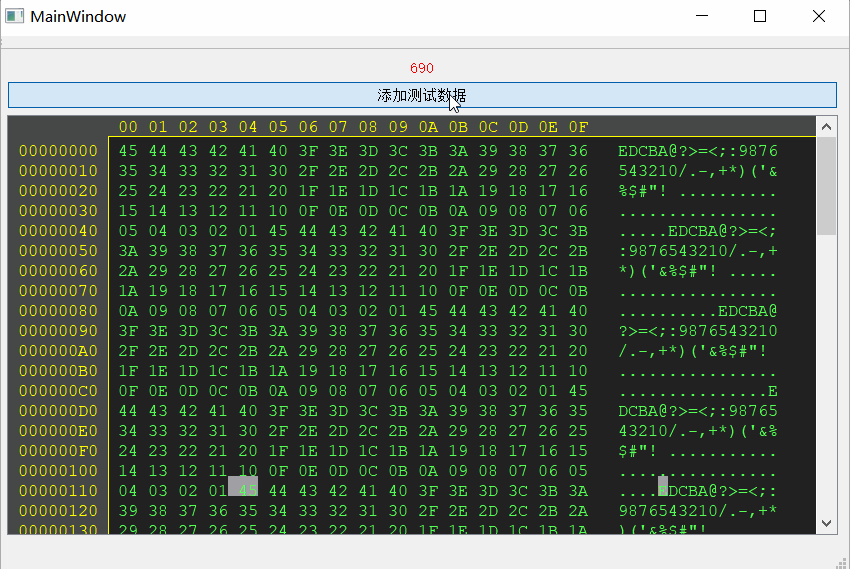Click column header 0F
This screenshot has width=850, height=569.
(578, 127)
